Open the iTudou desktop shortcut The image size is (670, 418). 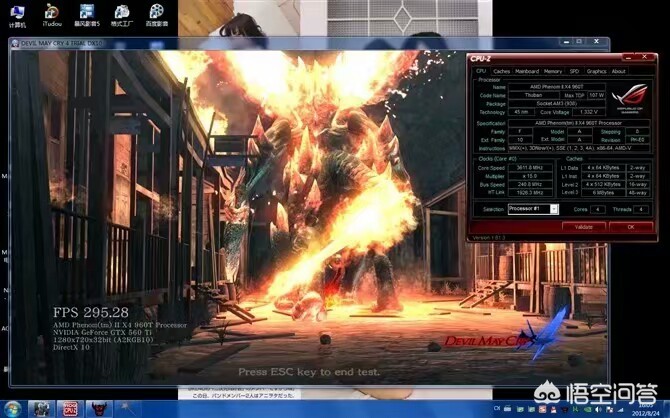52,15
